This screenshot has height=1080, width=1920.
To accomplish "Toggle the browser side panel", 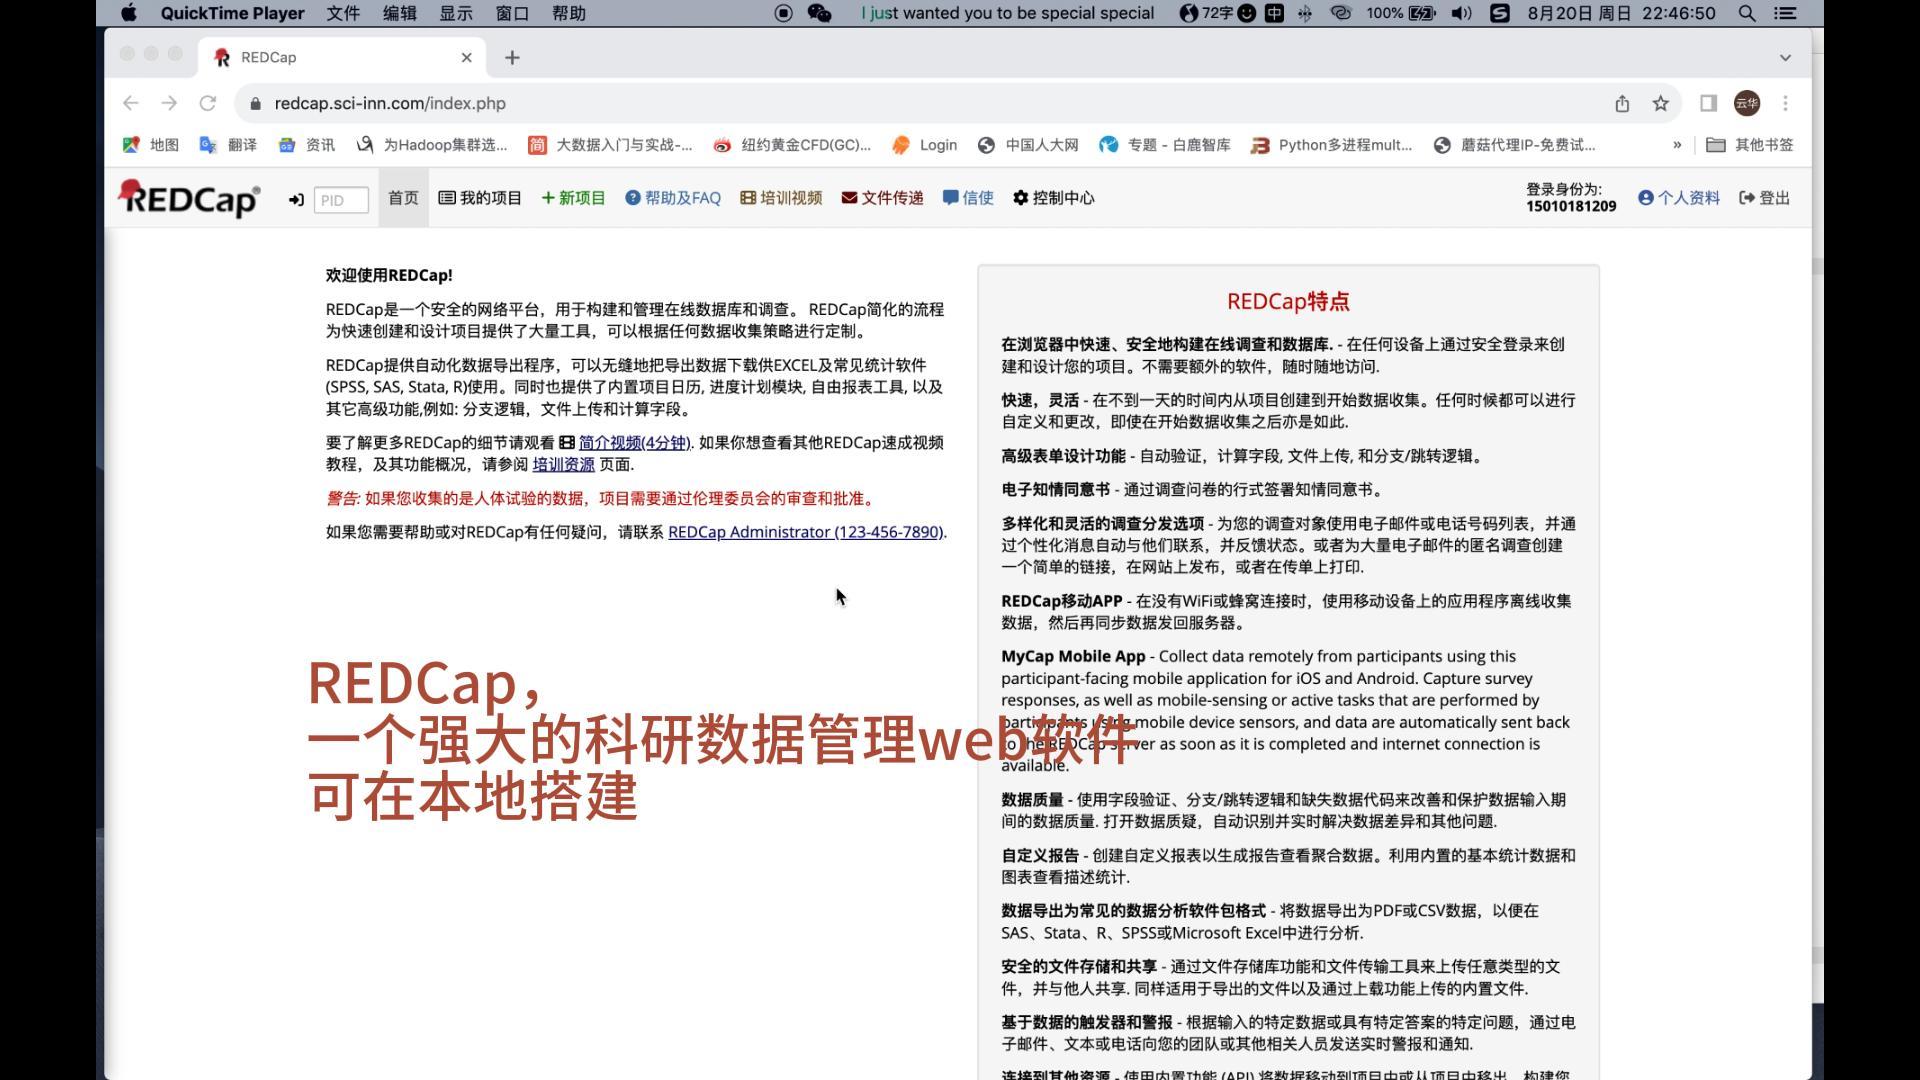I will pos(1709,103).
